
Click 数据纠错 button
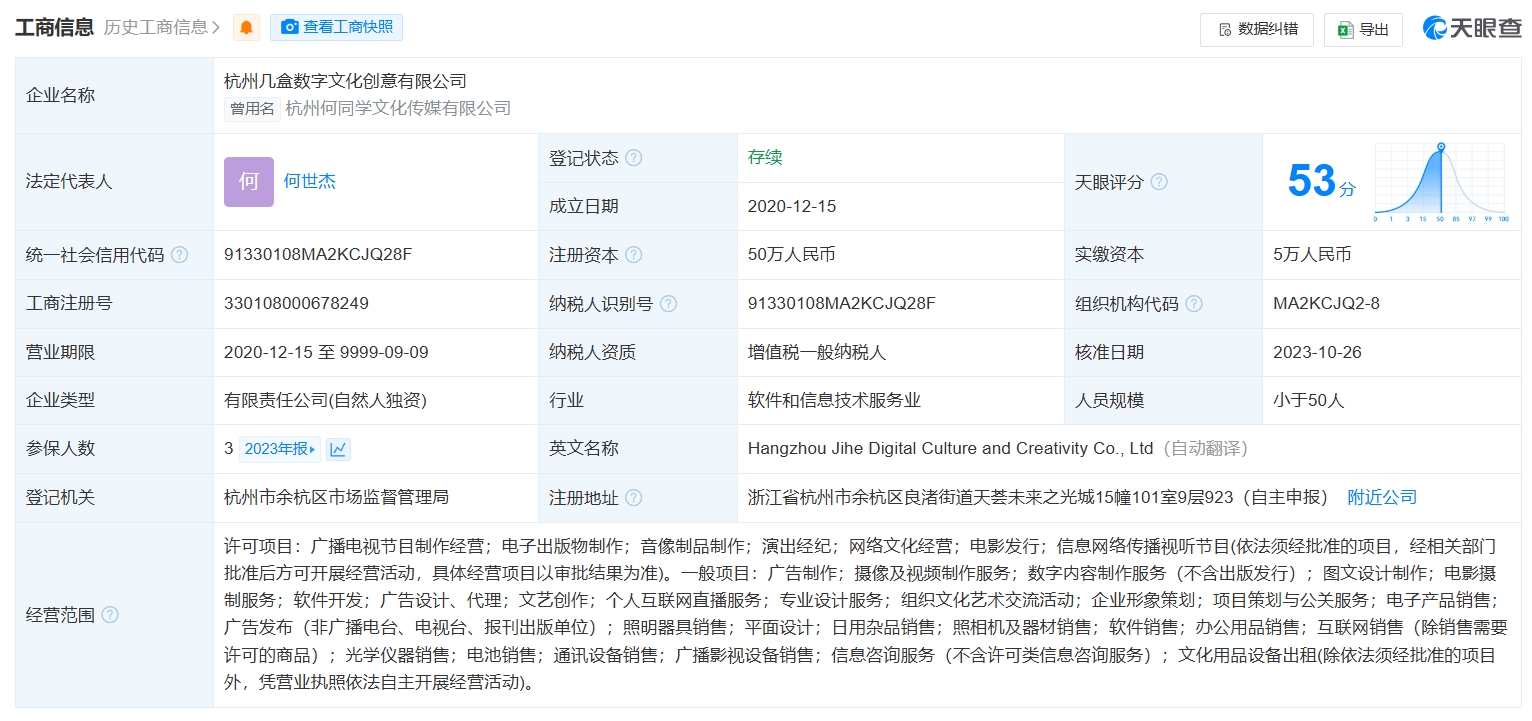click(x=1257, y=29)
